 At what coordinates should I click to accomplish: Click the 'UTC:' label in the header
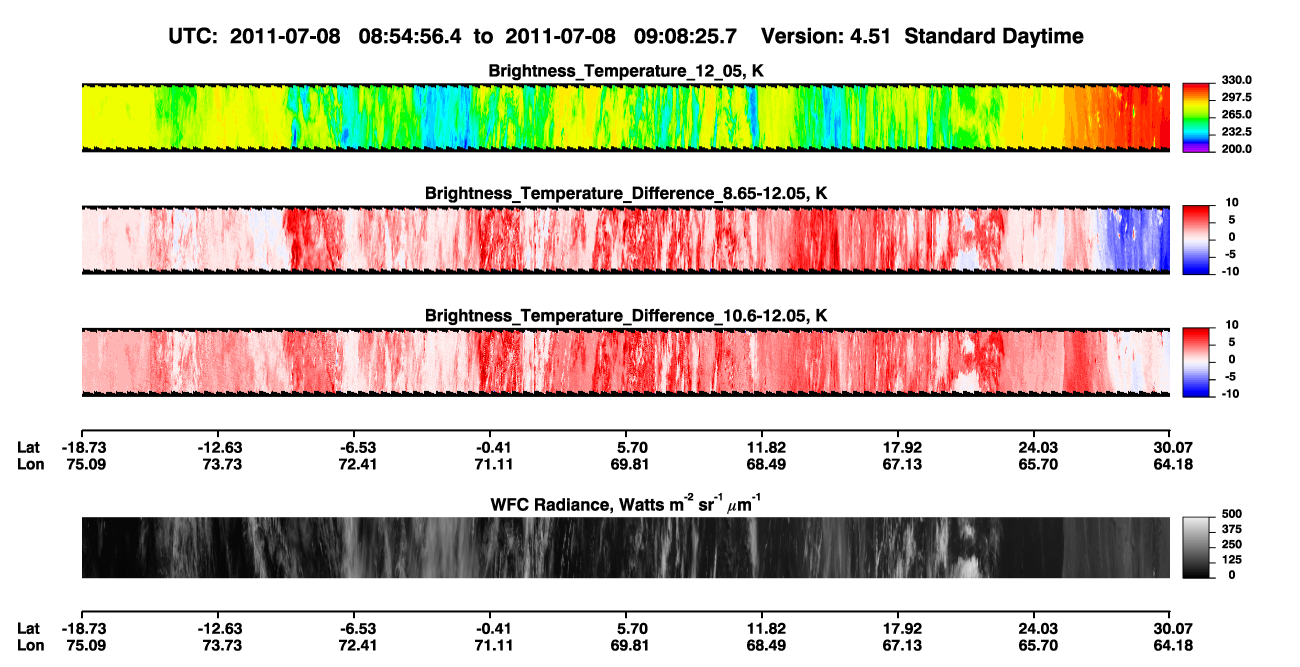[192, 37]
